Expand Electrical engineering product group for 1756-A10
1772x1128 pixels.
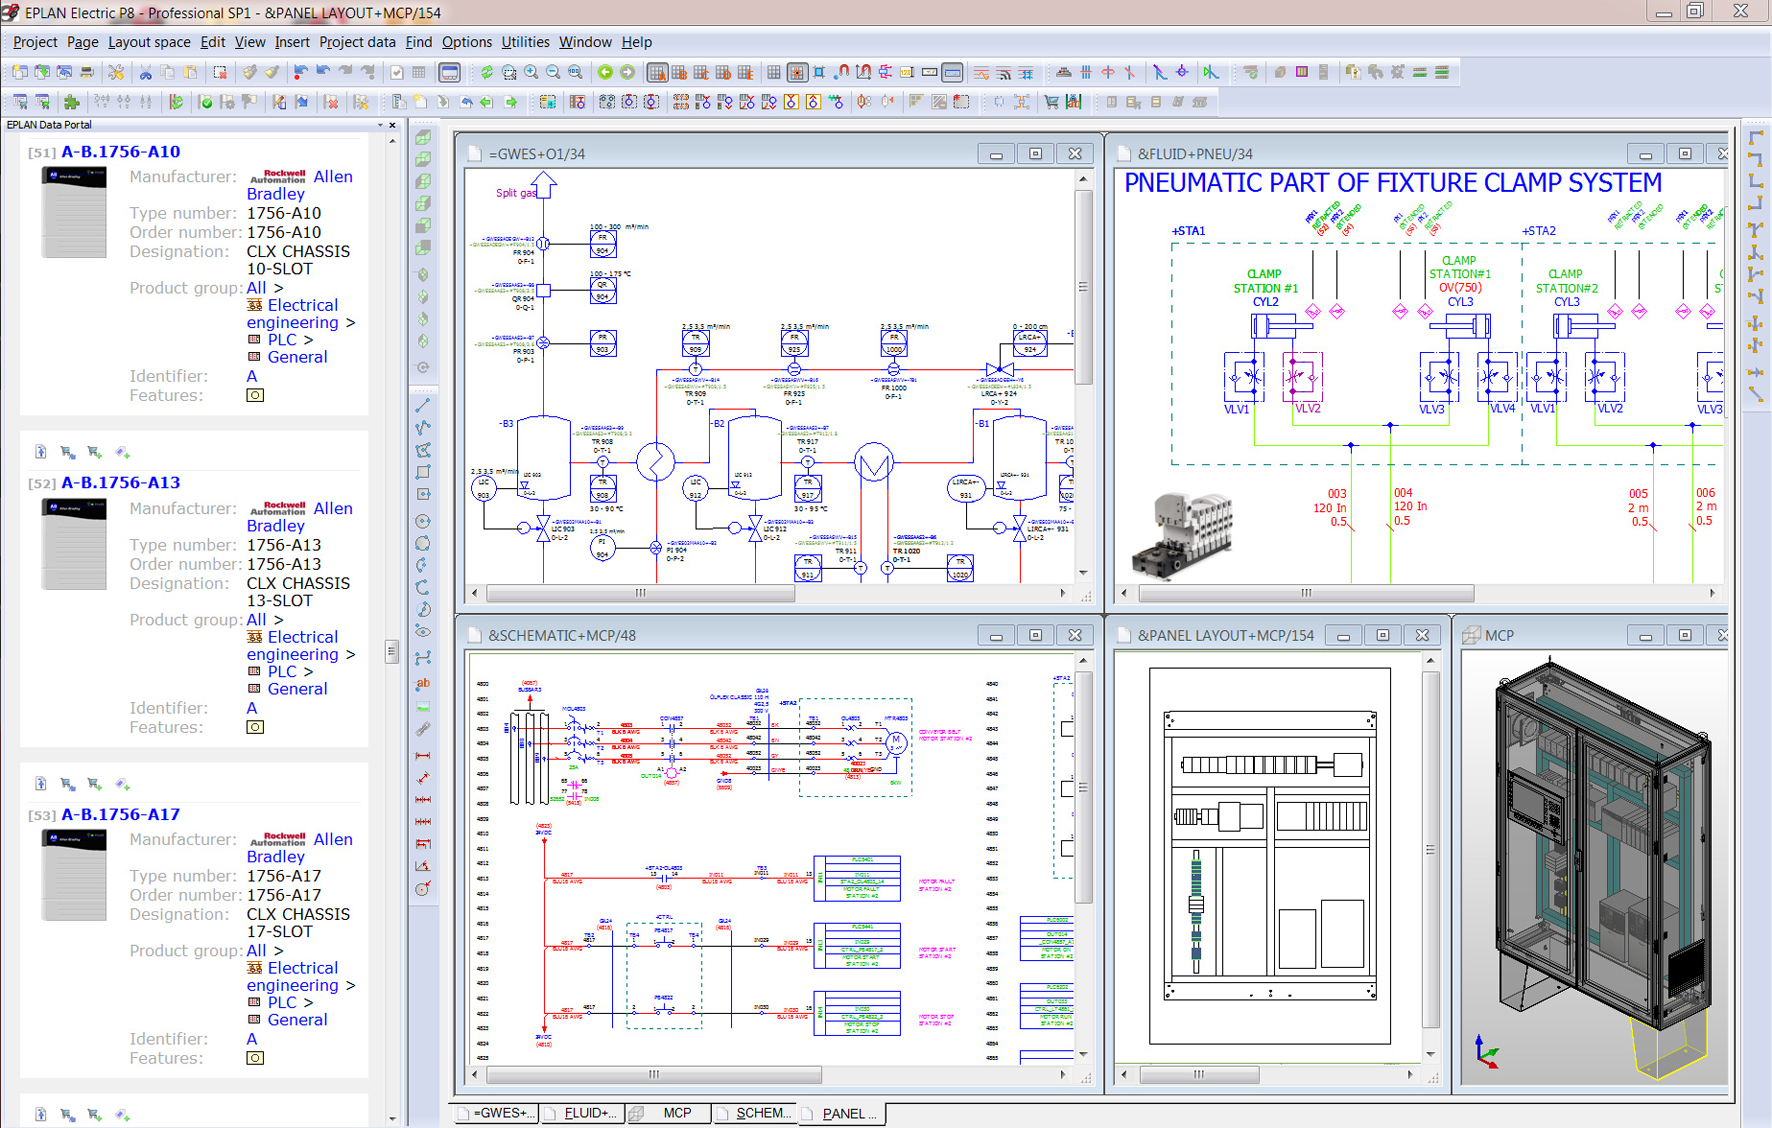point(295,313)
